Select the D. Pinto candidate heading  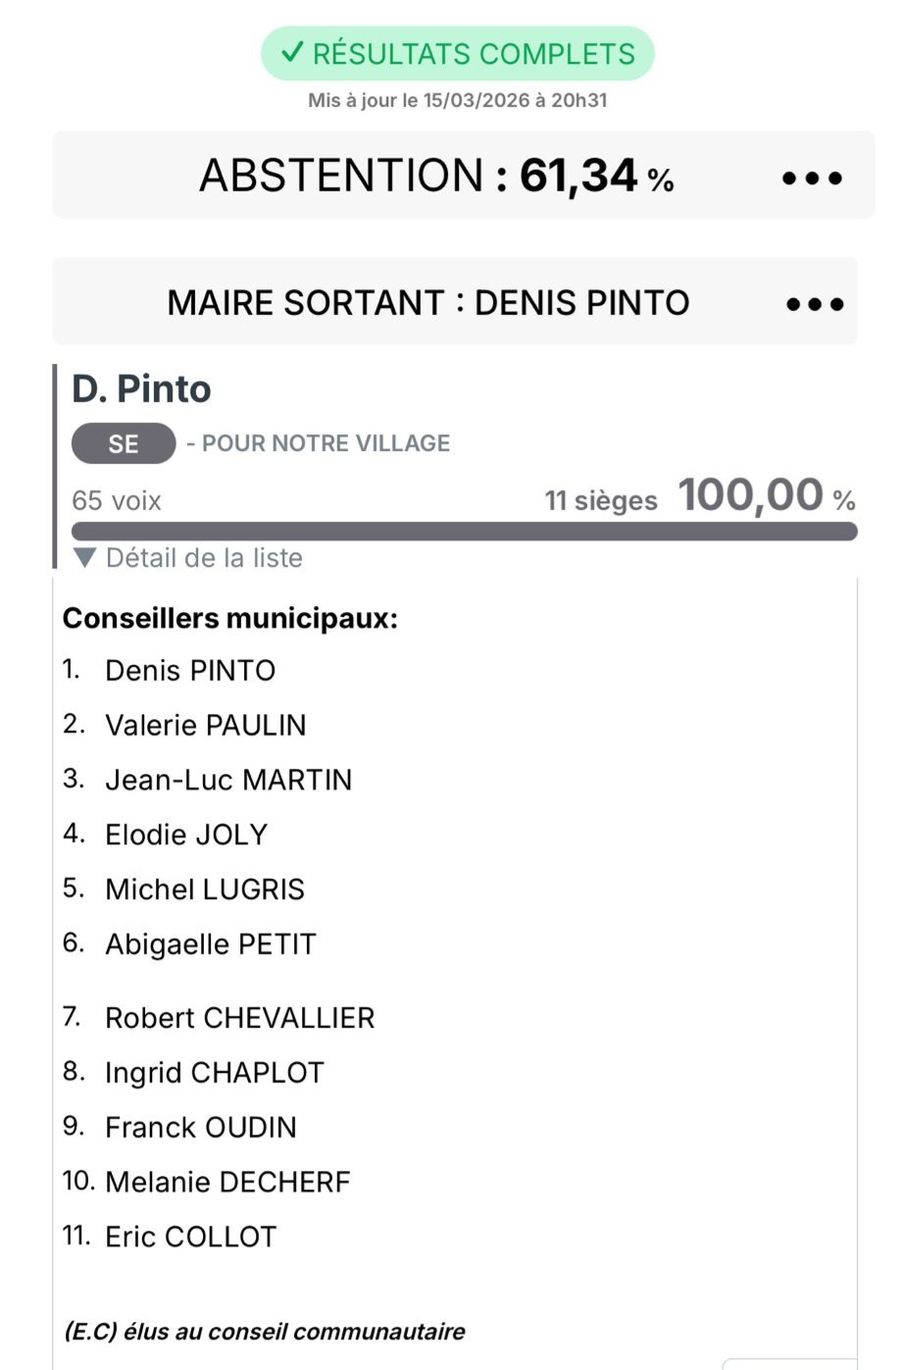click(x=141, y=389)
